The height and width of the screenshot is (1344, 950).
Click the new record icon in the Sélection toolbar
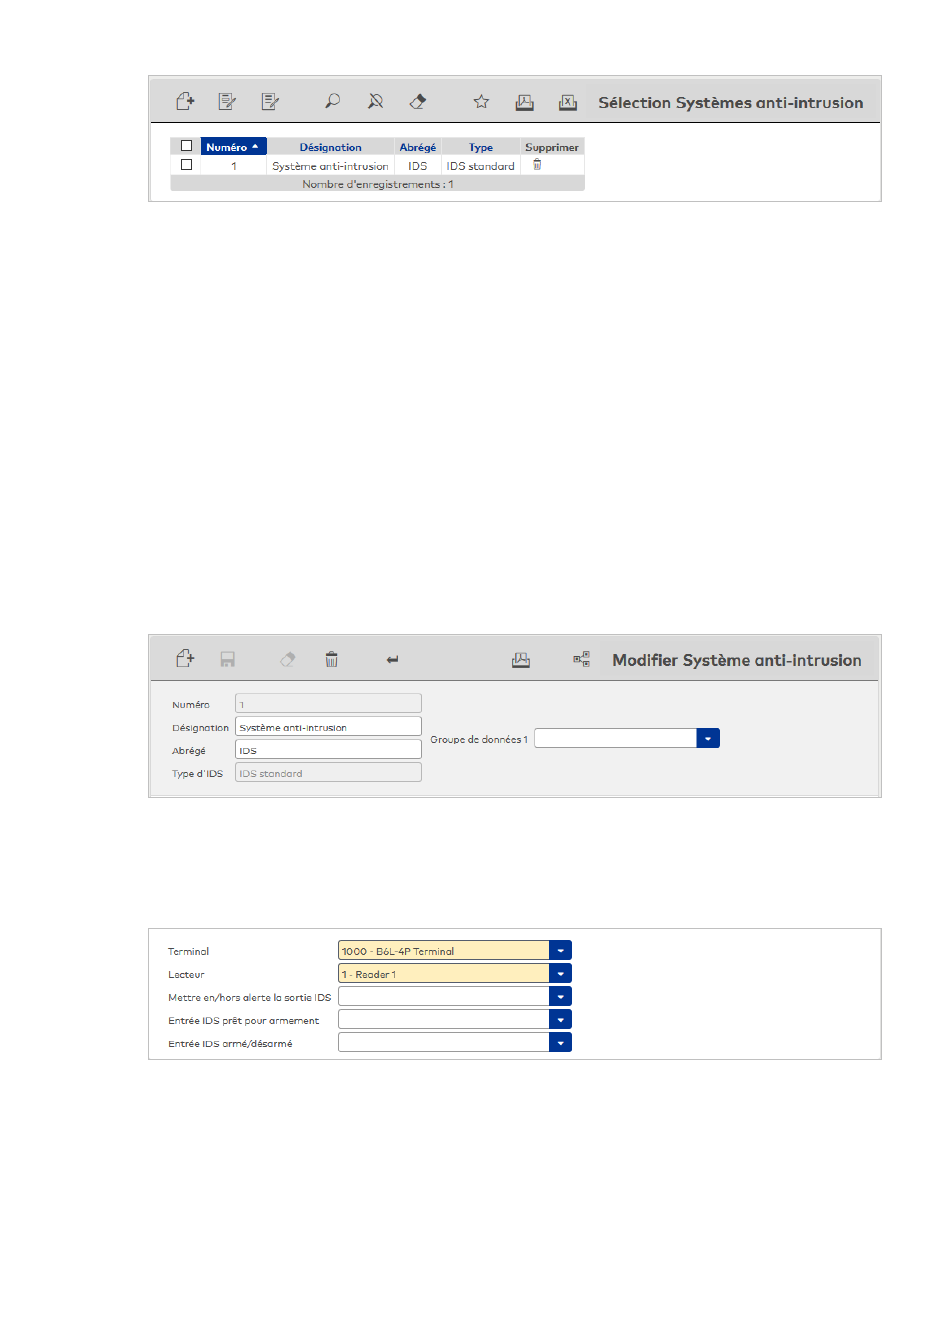185,101
